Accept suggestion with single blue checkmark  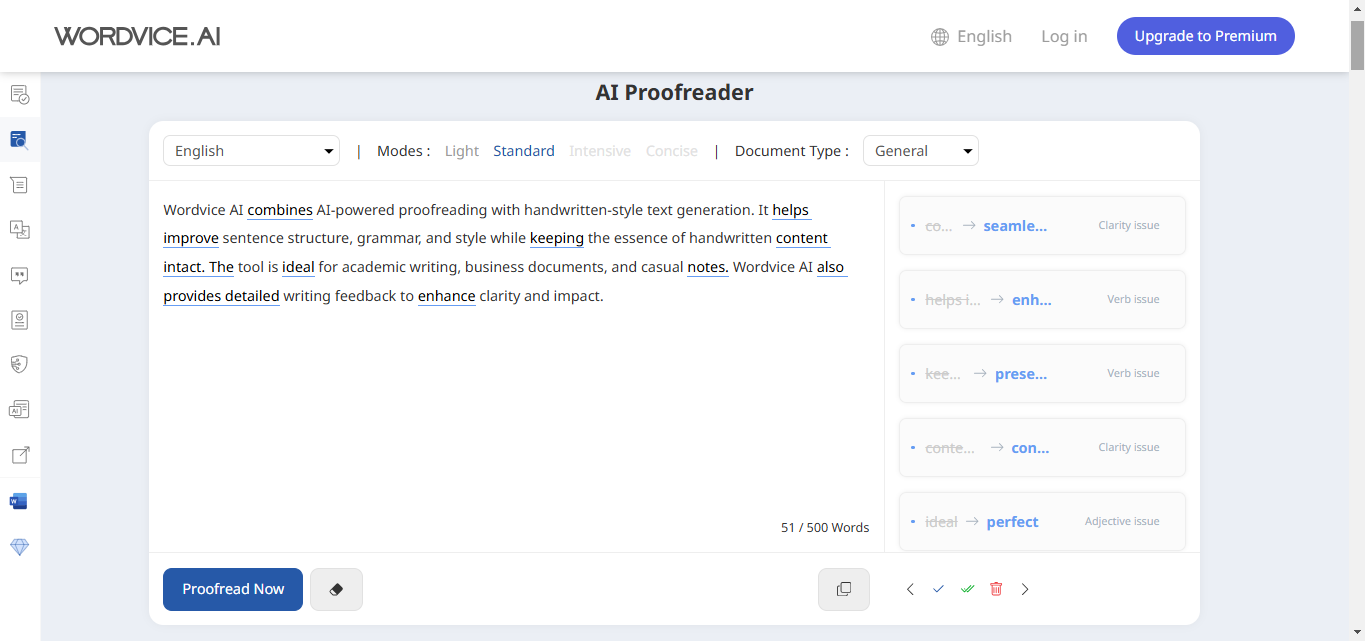pos(938,589)
